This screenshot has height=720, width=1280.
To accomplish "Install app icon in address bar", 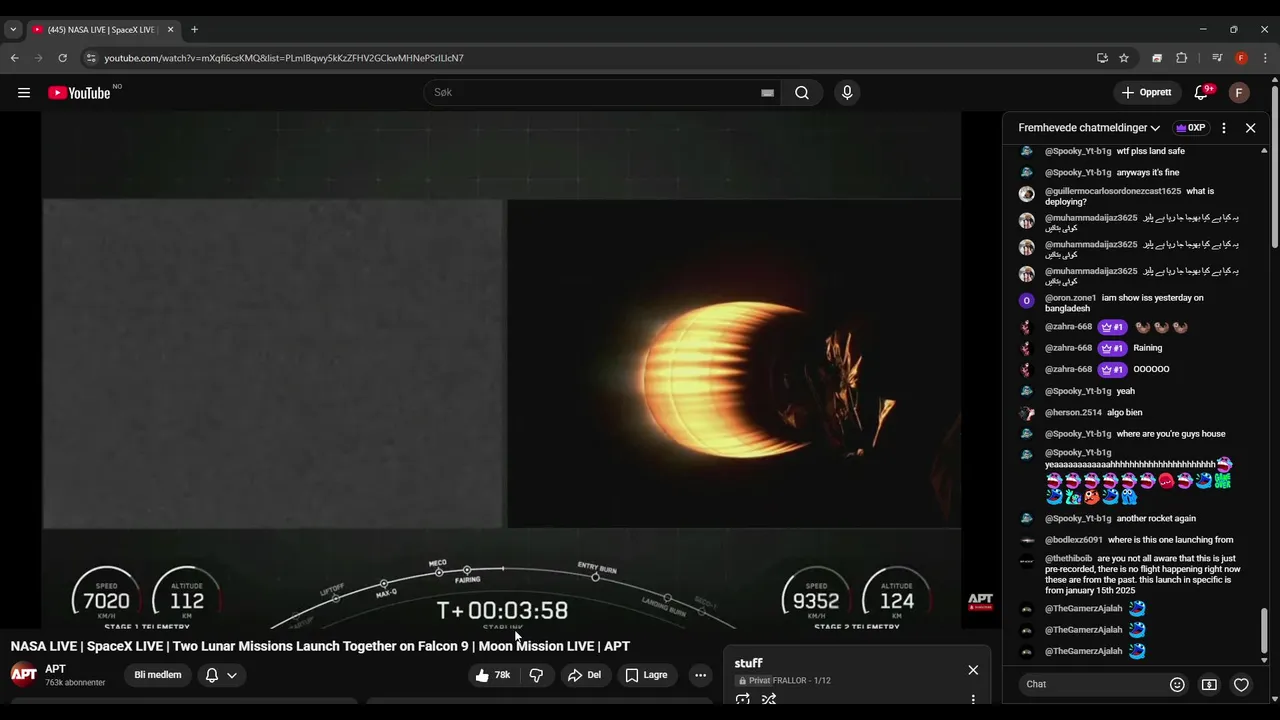I will point(1102,58).
